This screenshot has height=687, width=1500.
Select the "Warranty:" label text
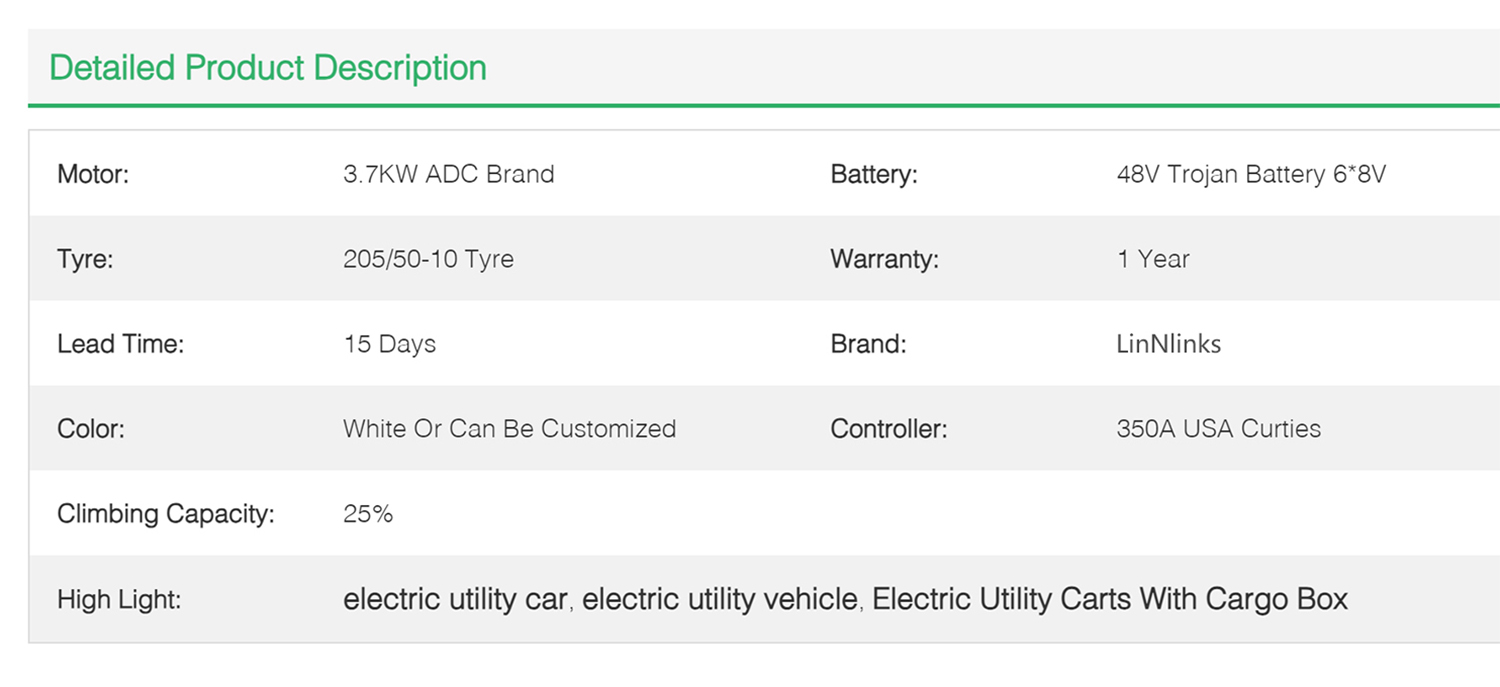(x=884, y=259)
